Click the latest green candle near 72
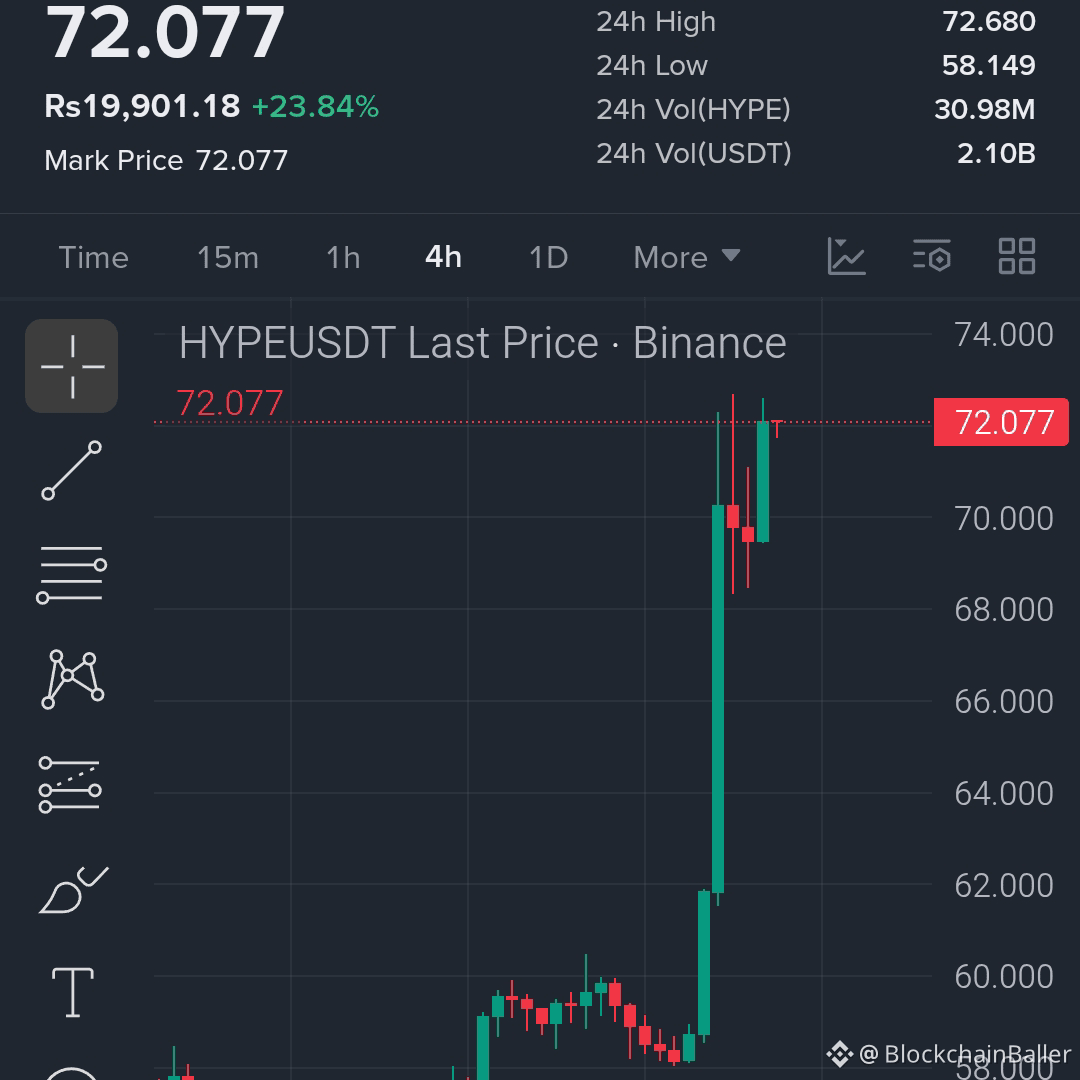The width and height of the screenshot is (1080, 1080). (762, 481)
